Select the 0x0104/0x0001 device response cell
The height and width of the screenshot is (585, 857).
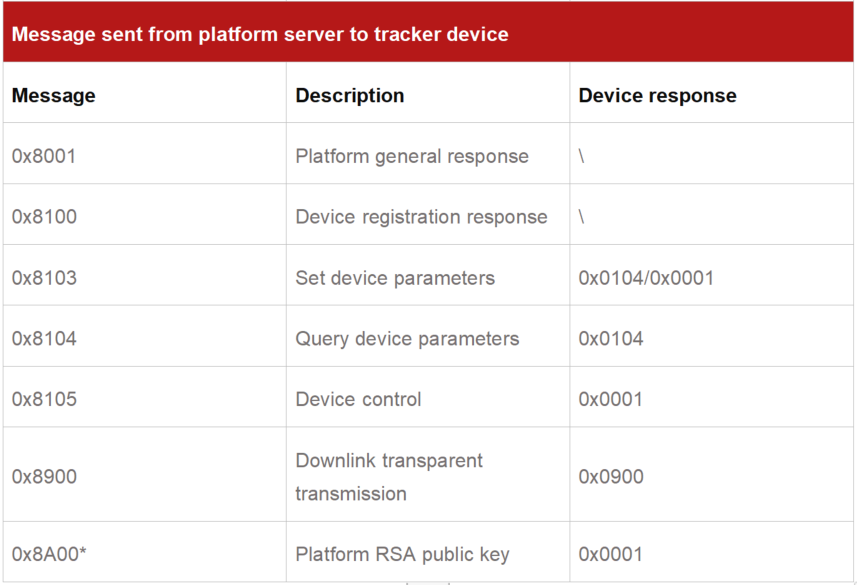[x=646, y=278]
